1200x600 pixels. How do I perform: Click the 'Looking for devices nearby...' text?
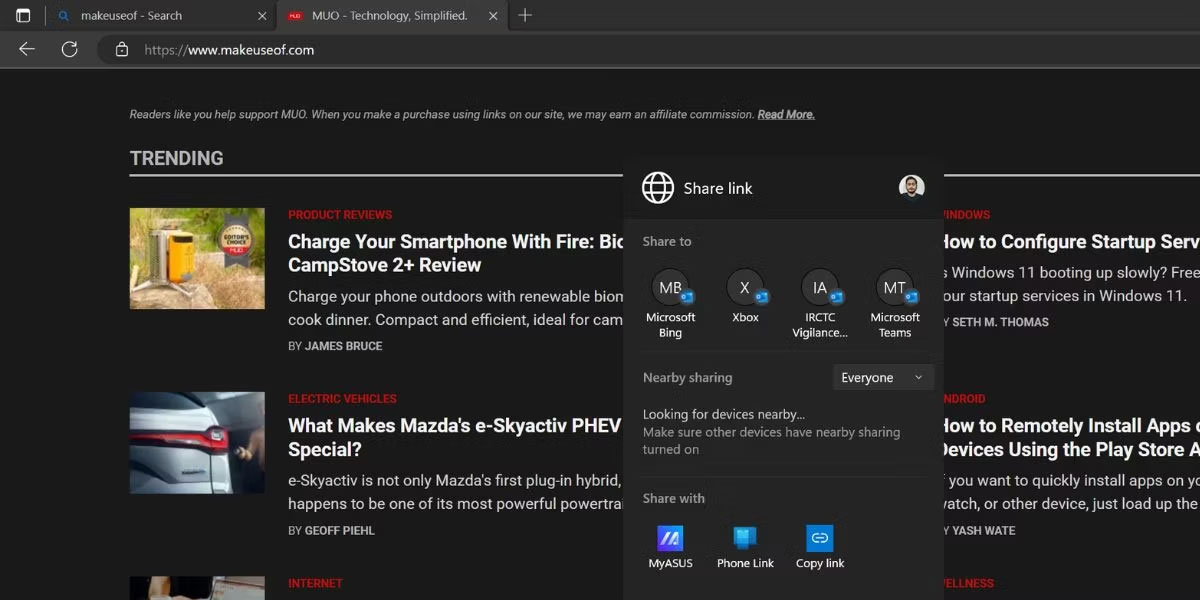(724, 414)
